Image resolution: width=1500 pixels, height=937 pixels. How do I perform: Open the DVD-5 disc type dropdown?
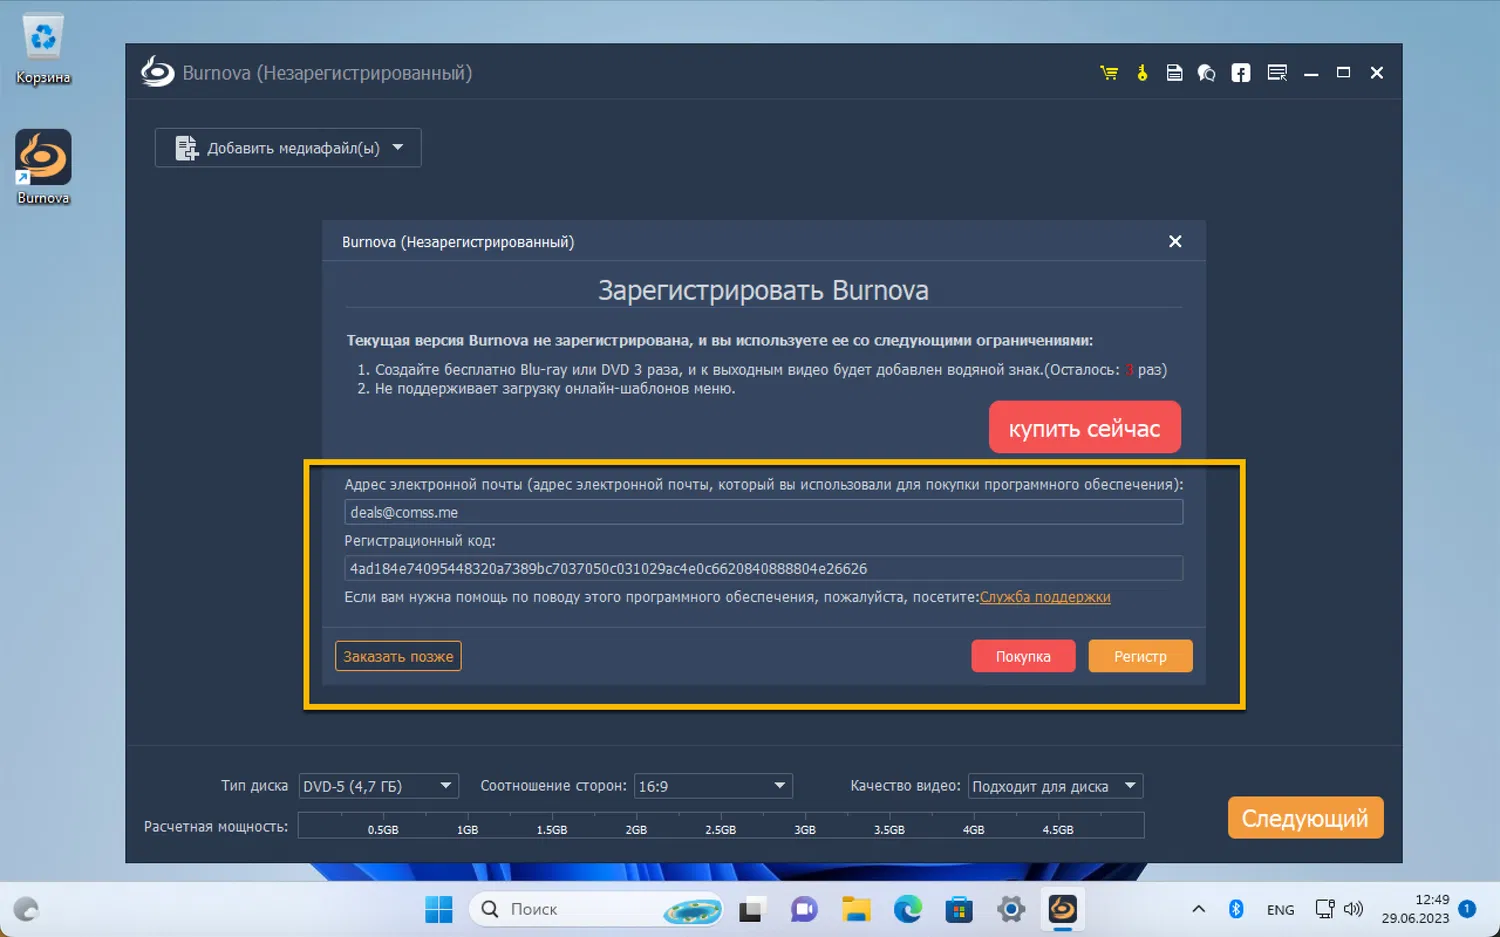[446, 786]
